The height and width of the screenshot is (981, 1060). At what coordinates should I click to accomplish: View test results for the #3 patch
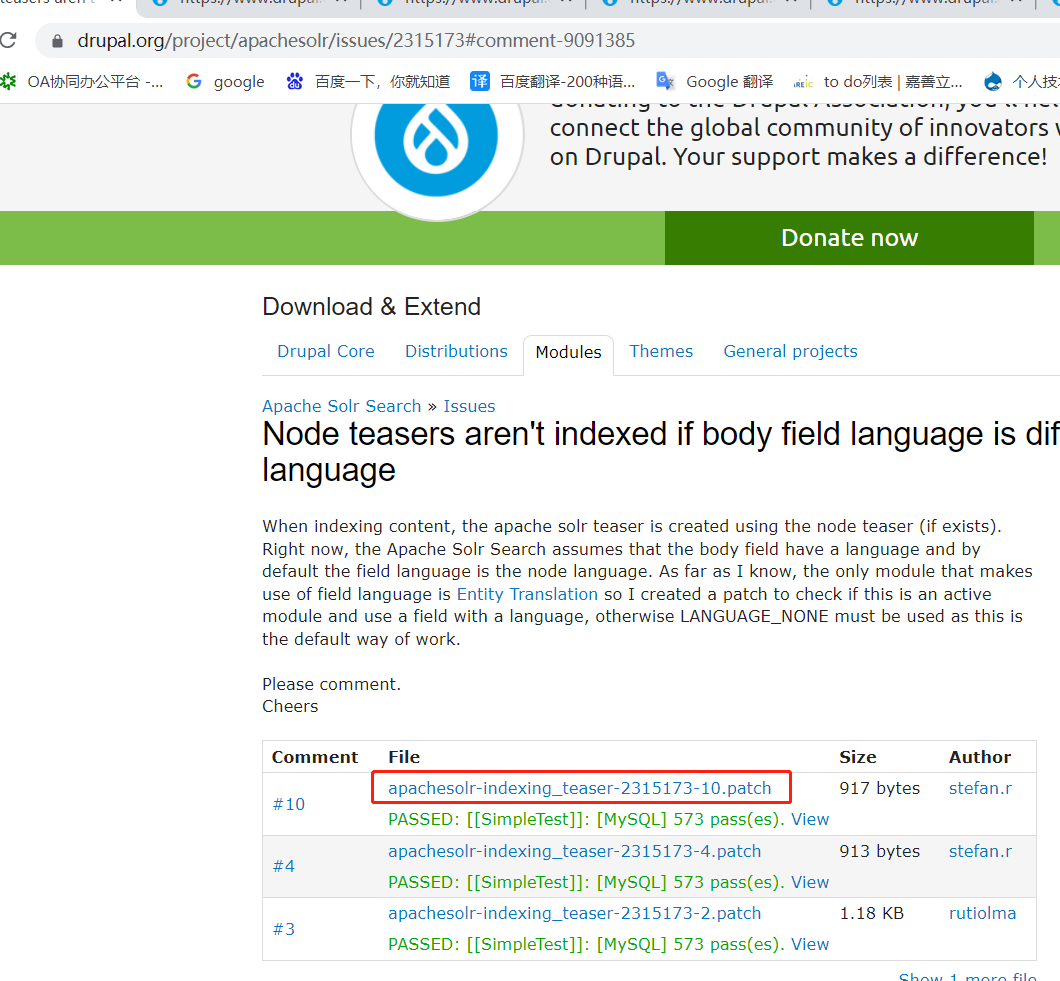pyautogui.click(x=810, y=944)
